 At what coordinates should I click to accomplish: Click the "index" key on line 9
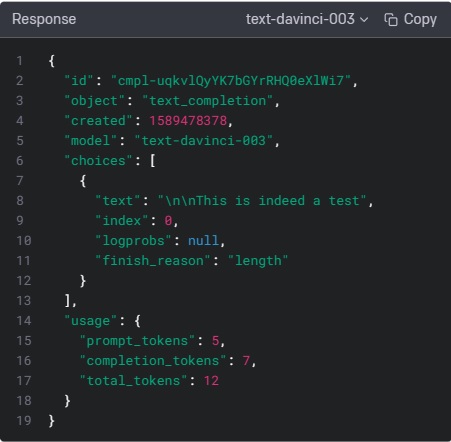[x=122, y=221]
